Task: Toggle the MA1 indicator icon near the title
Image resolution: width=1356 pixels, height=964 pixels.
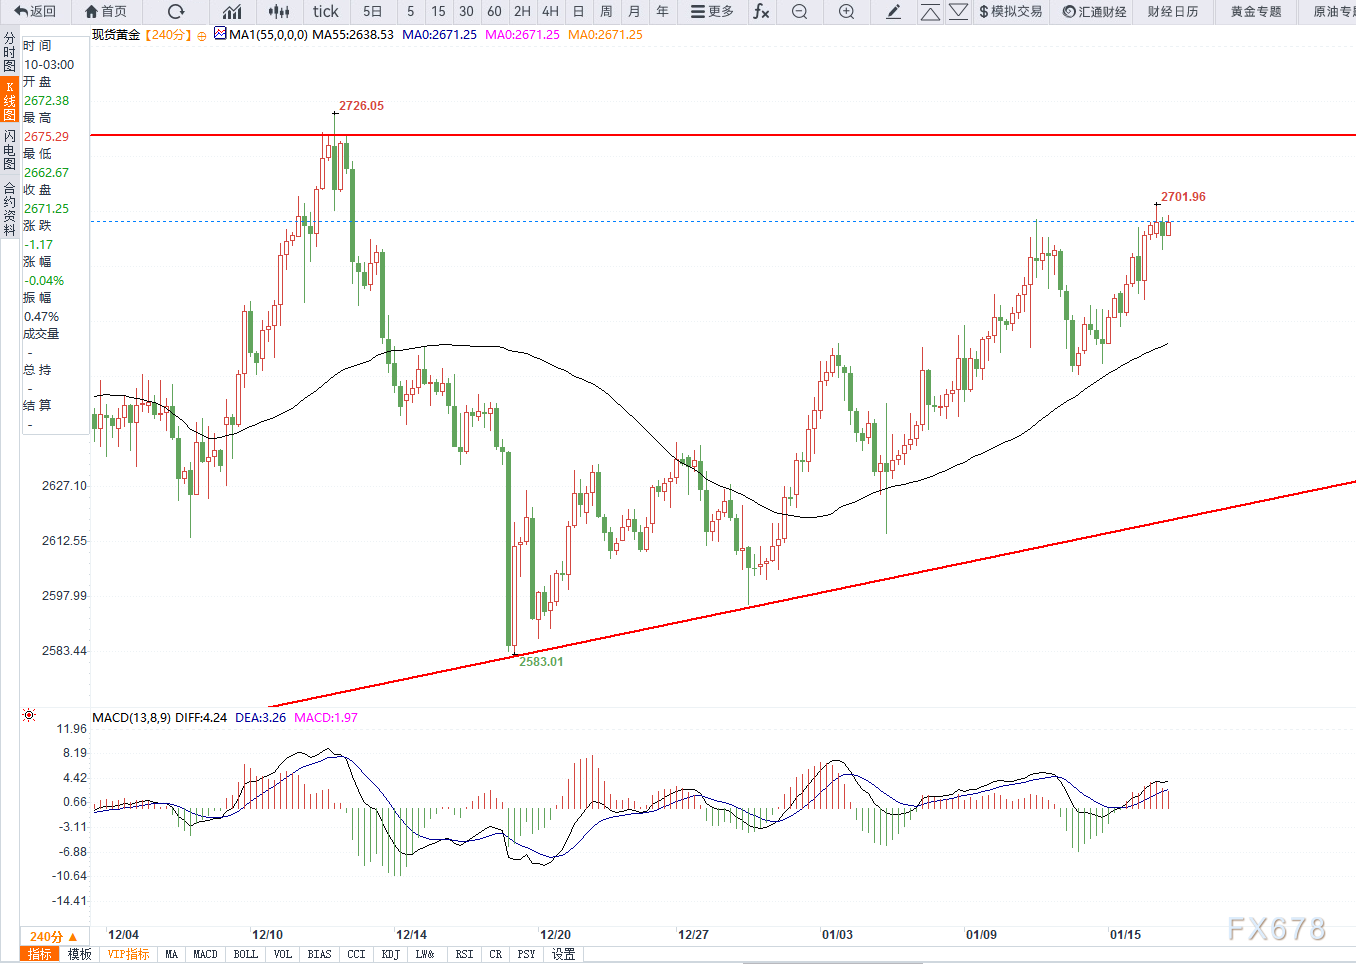Action: 220,34
